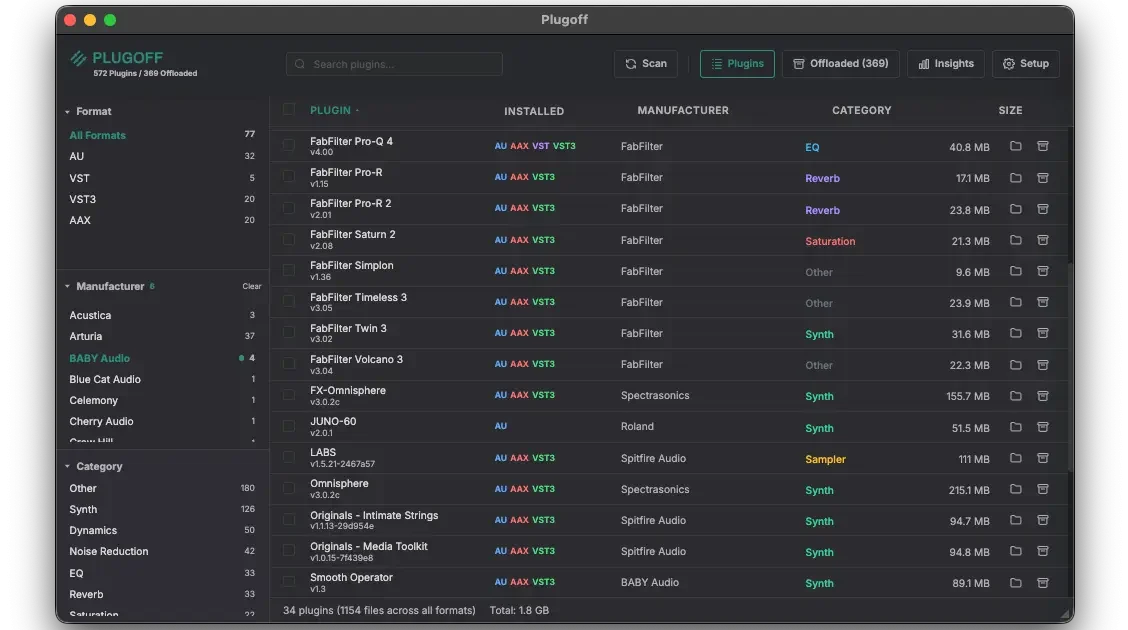Reveal Omnisphere in Finder via folder icon

tap(1015, 489)
